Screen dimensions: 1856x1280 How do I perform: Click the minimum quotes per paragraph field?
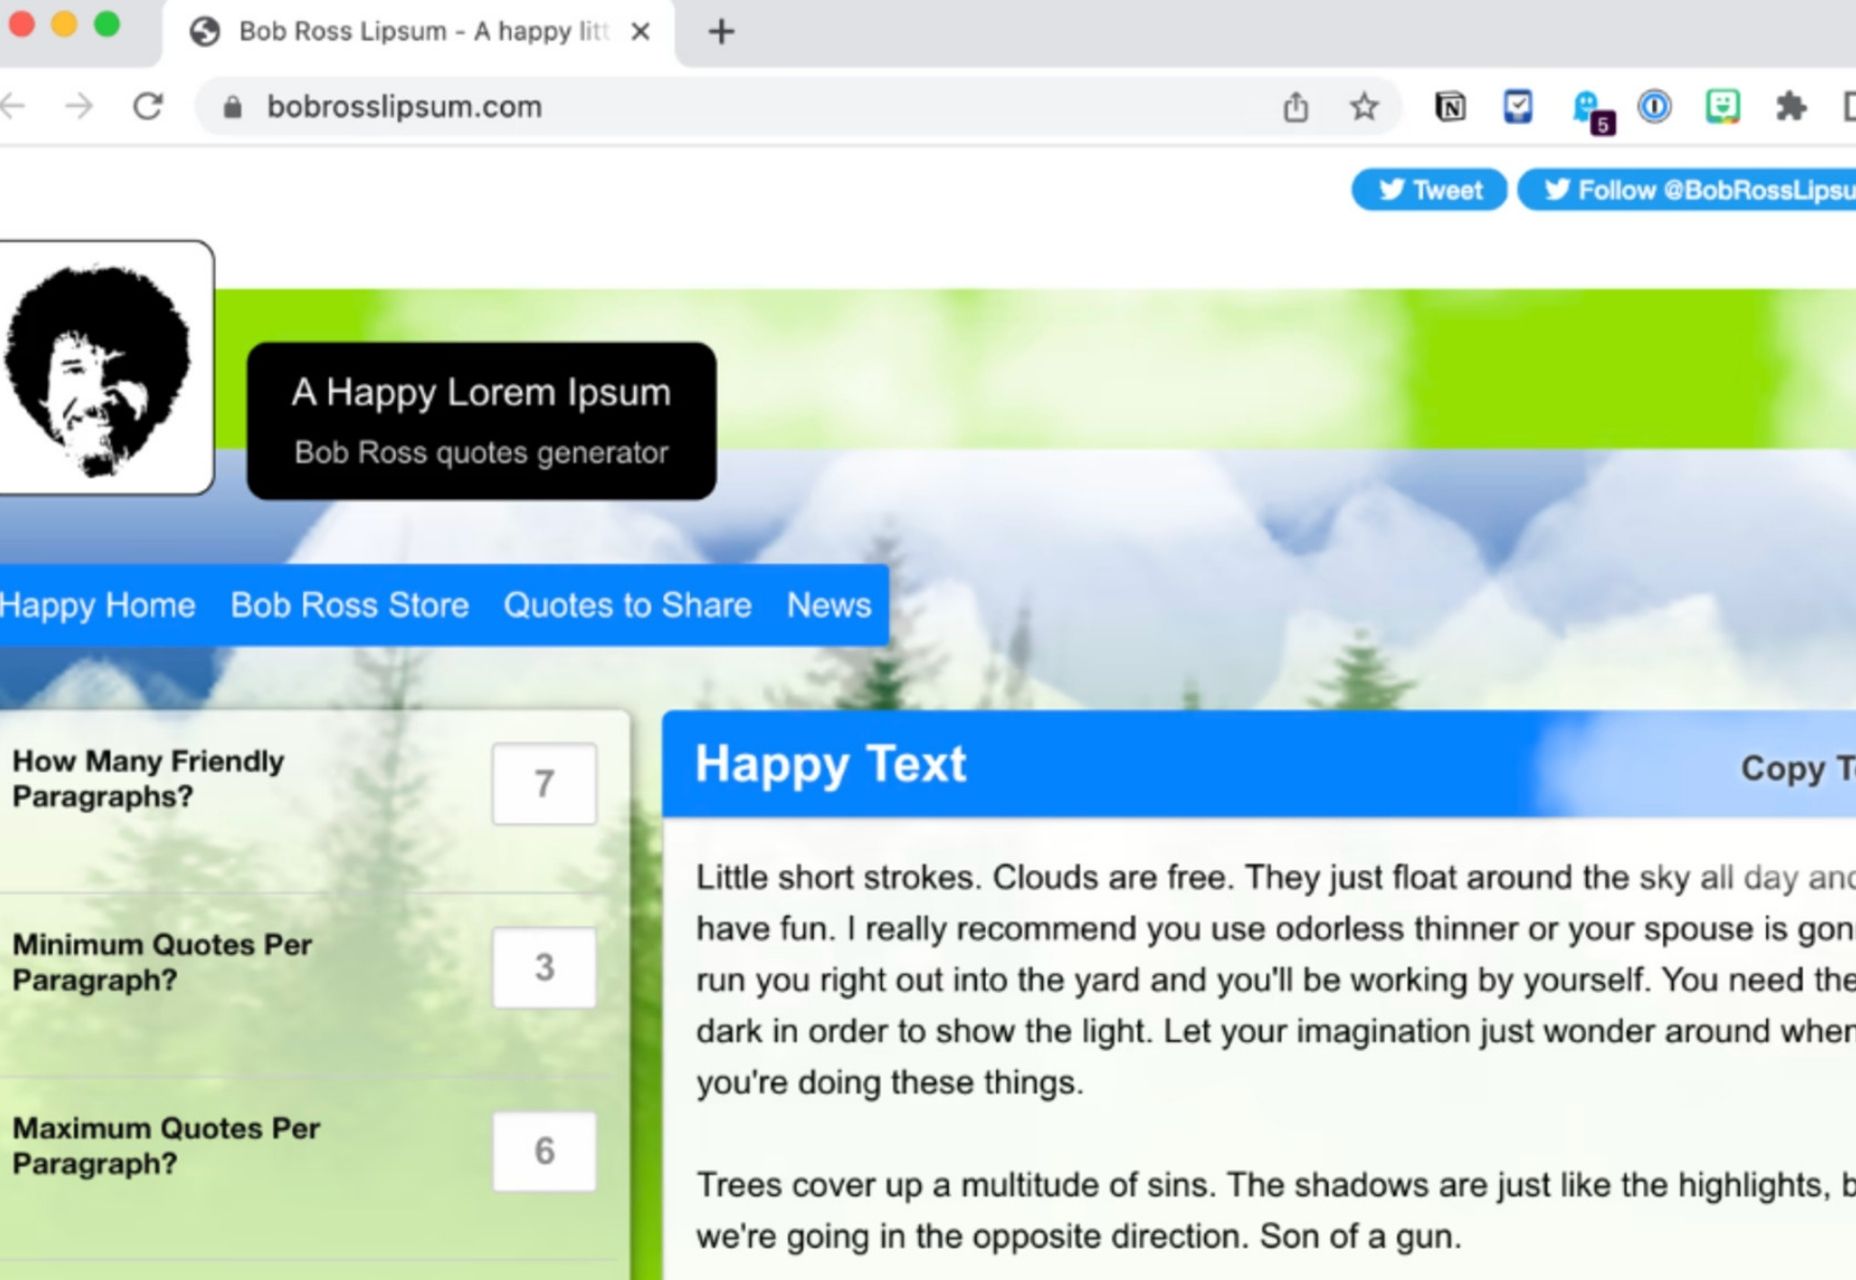coord(544,967)
